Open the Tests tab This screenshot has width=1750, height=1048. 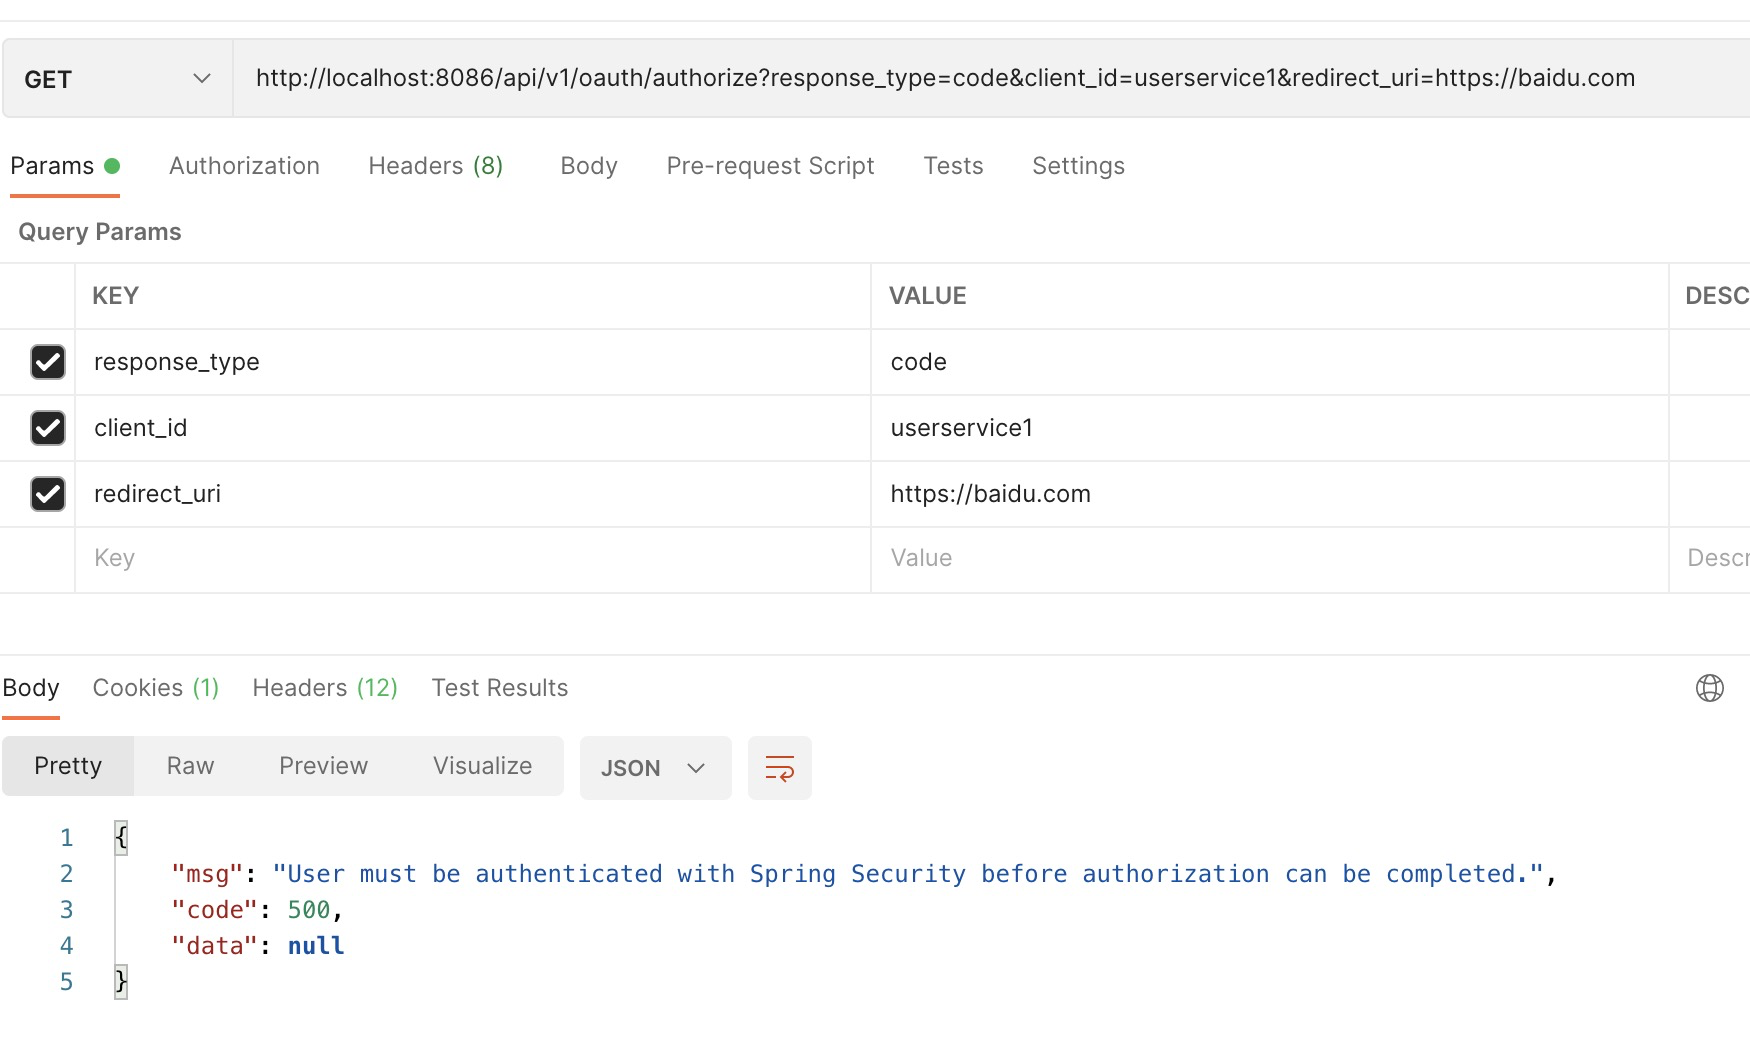click(952, 166)
